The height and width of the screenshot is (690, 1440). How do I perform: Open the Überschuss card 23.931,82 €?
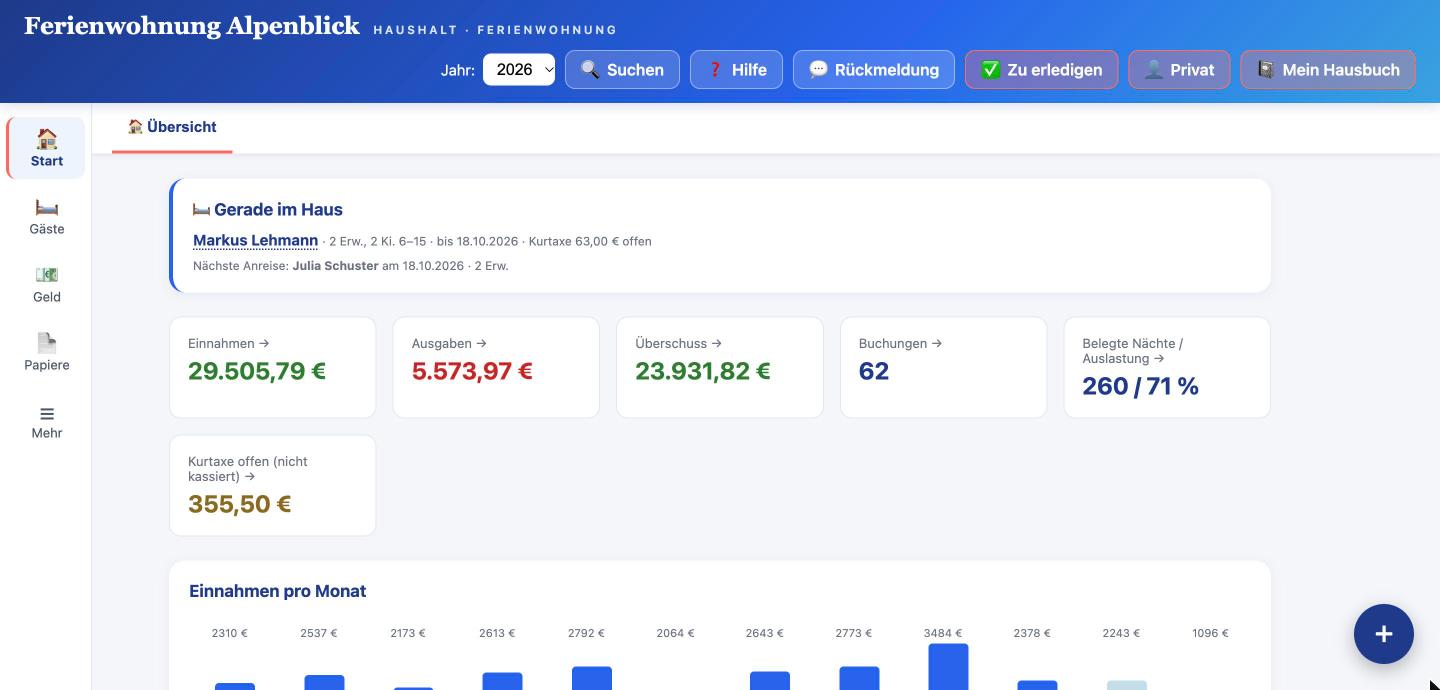pos(720,367)
